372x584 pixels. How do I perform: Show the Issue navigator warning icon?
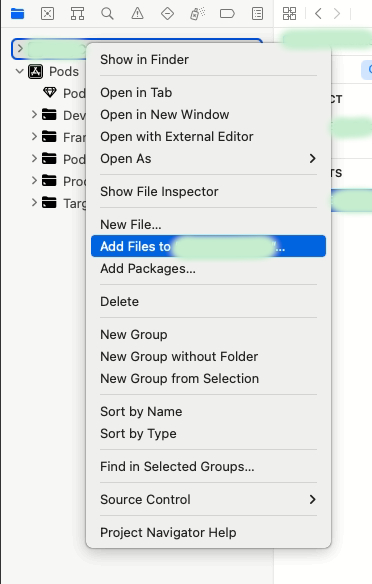point(137,14)
